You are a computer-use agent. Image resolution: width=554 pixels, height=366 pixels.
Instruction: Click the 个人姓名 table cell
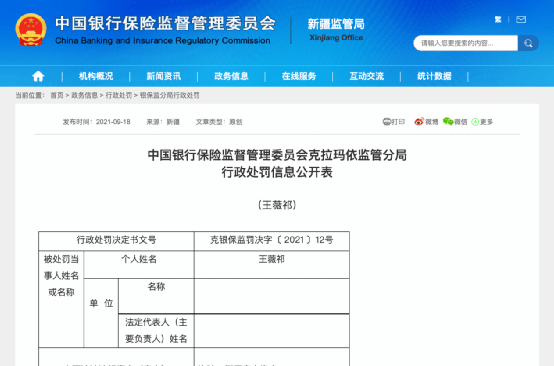[x=139, y=264]
